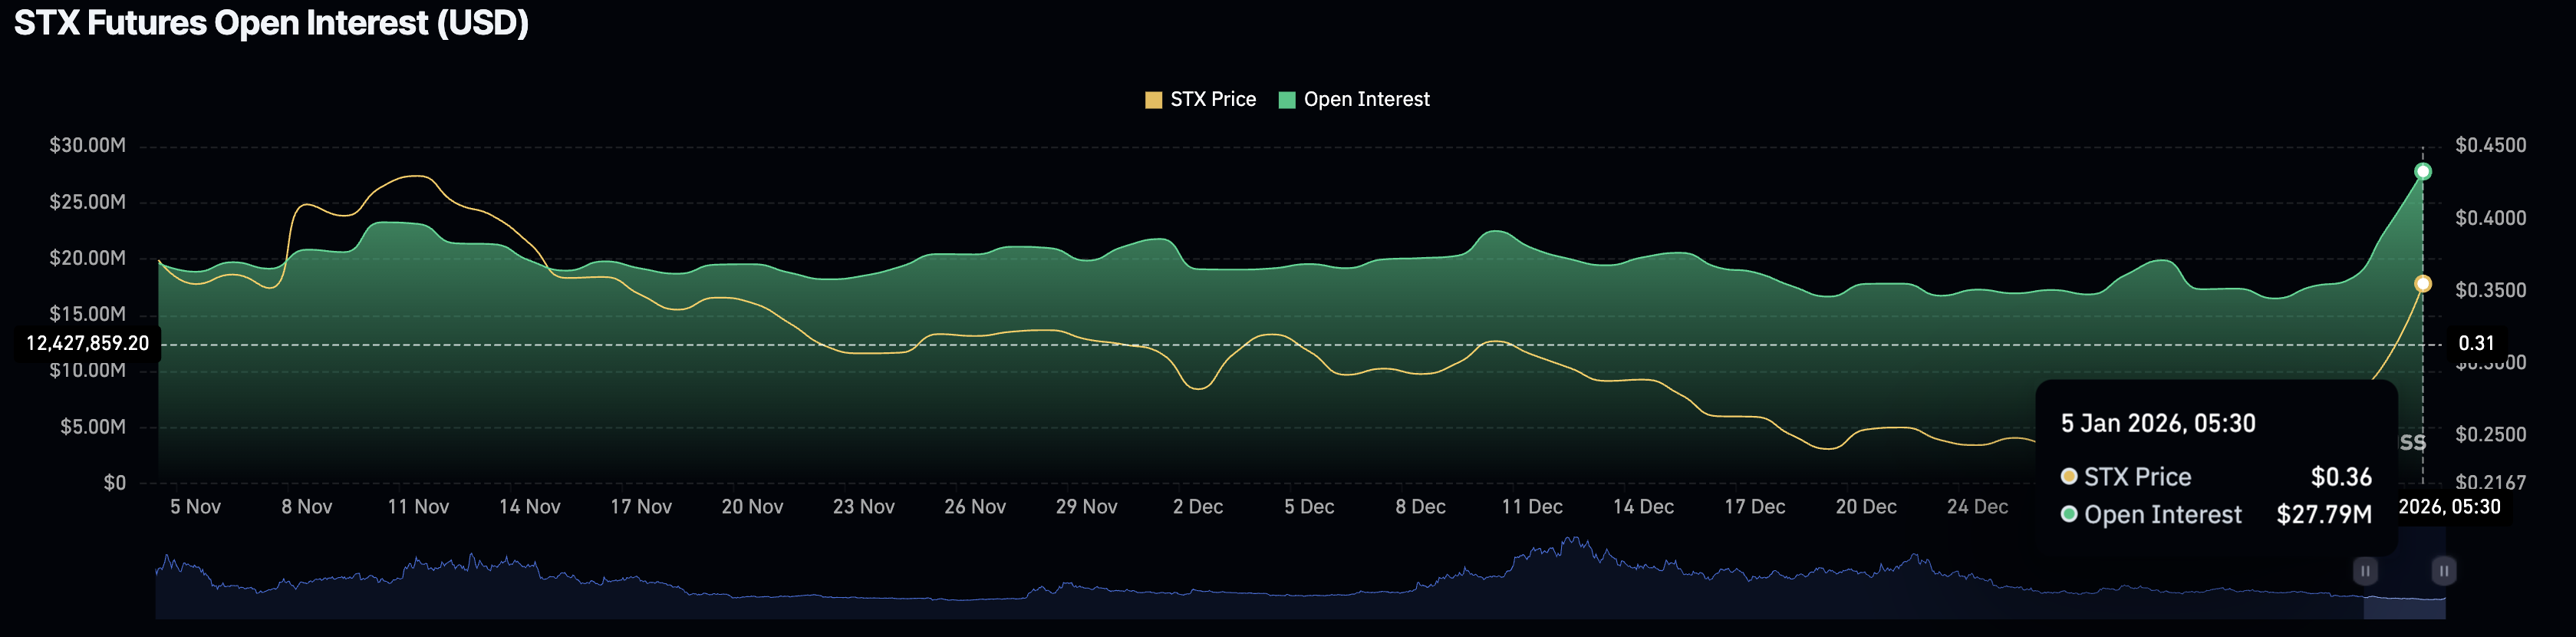Viewport: 2576px width, 637px height.
Task: Click the 12,427,859.20 crosshair value label
Action: [x=88, y=344]
